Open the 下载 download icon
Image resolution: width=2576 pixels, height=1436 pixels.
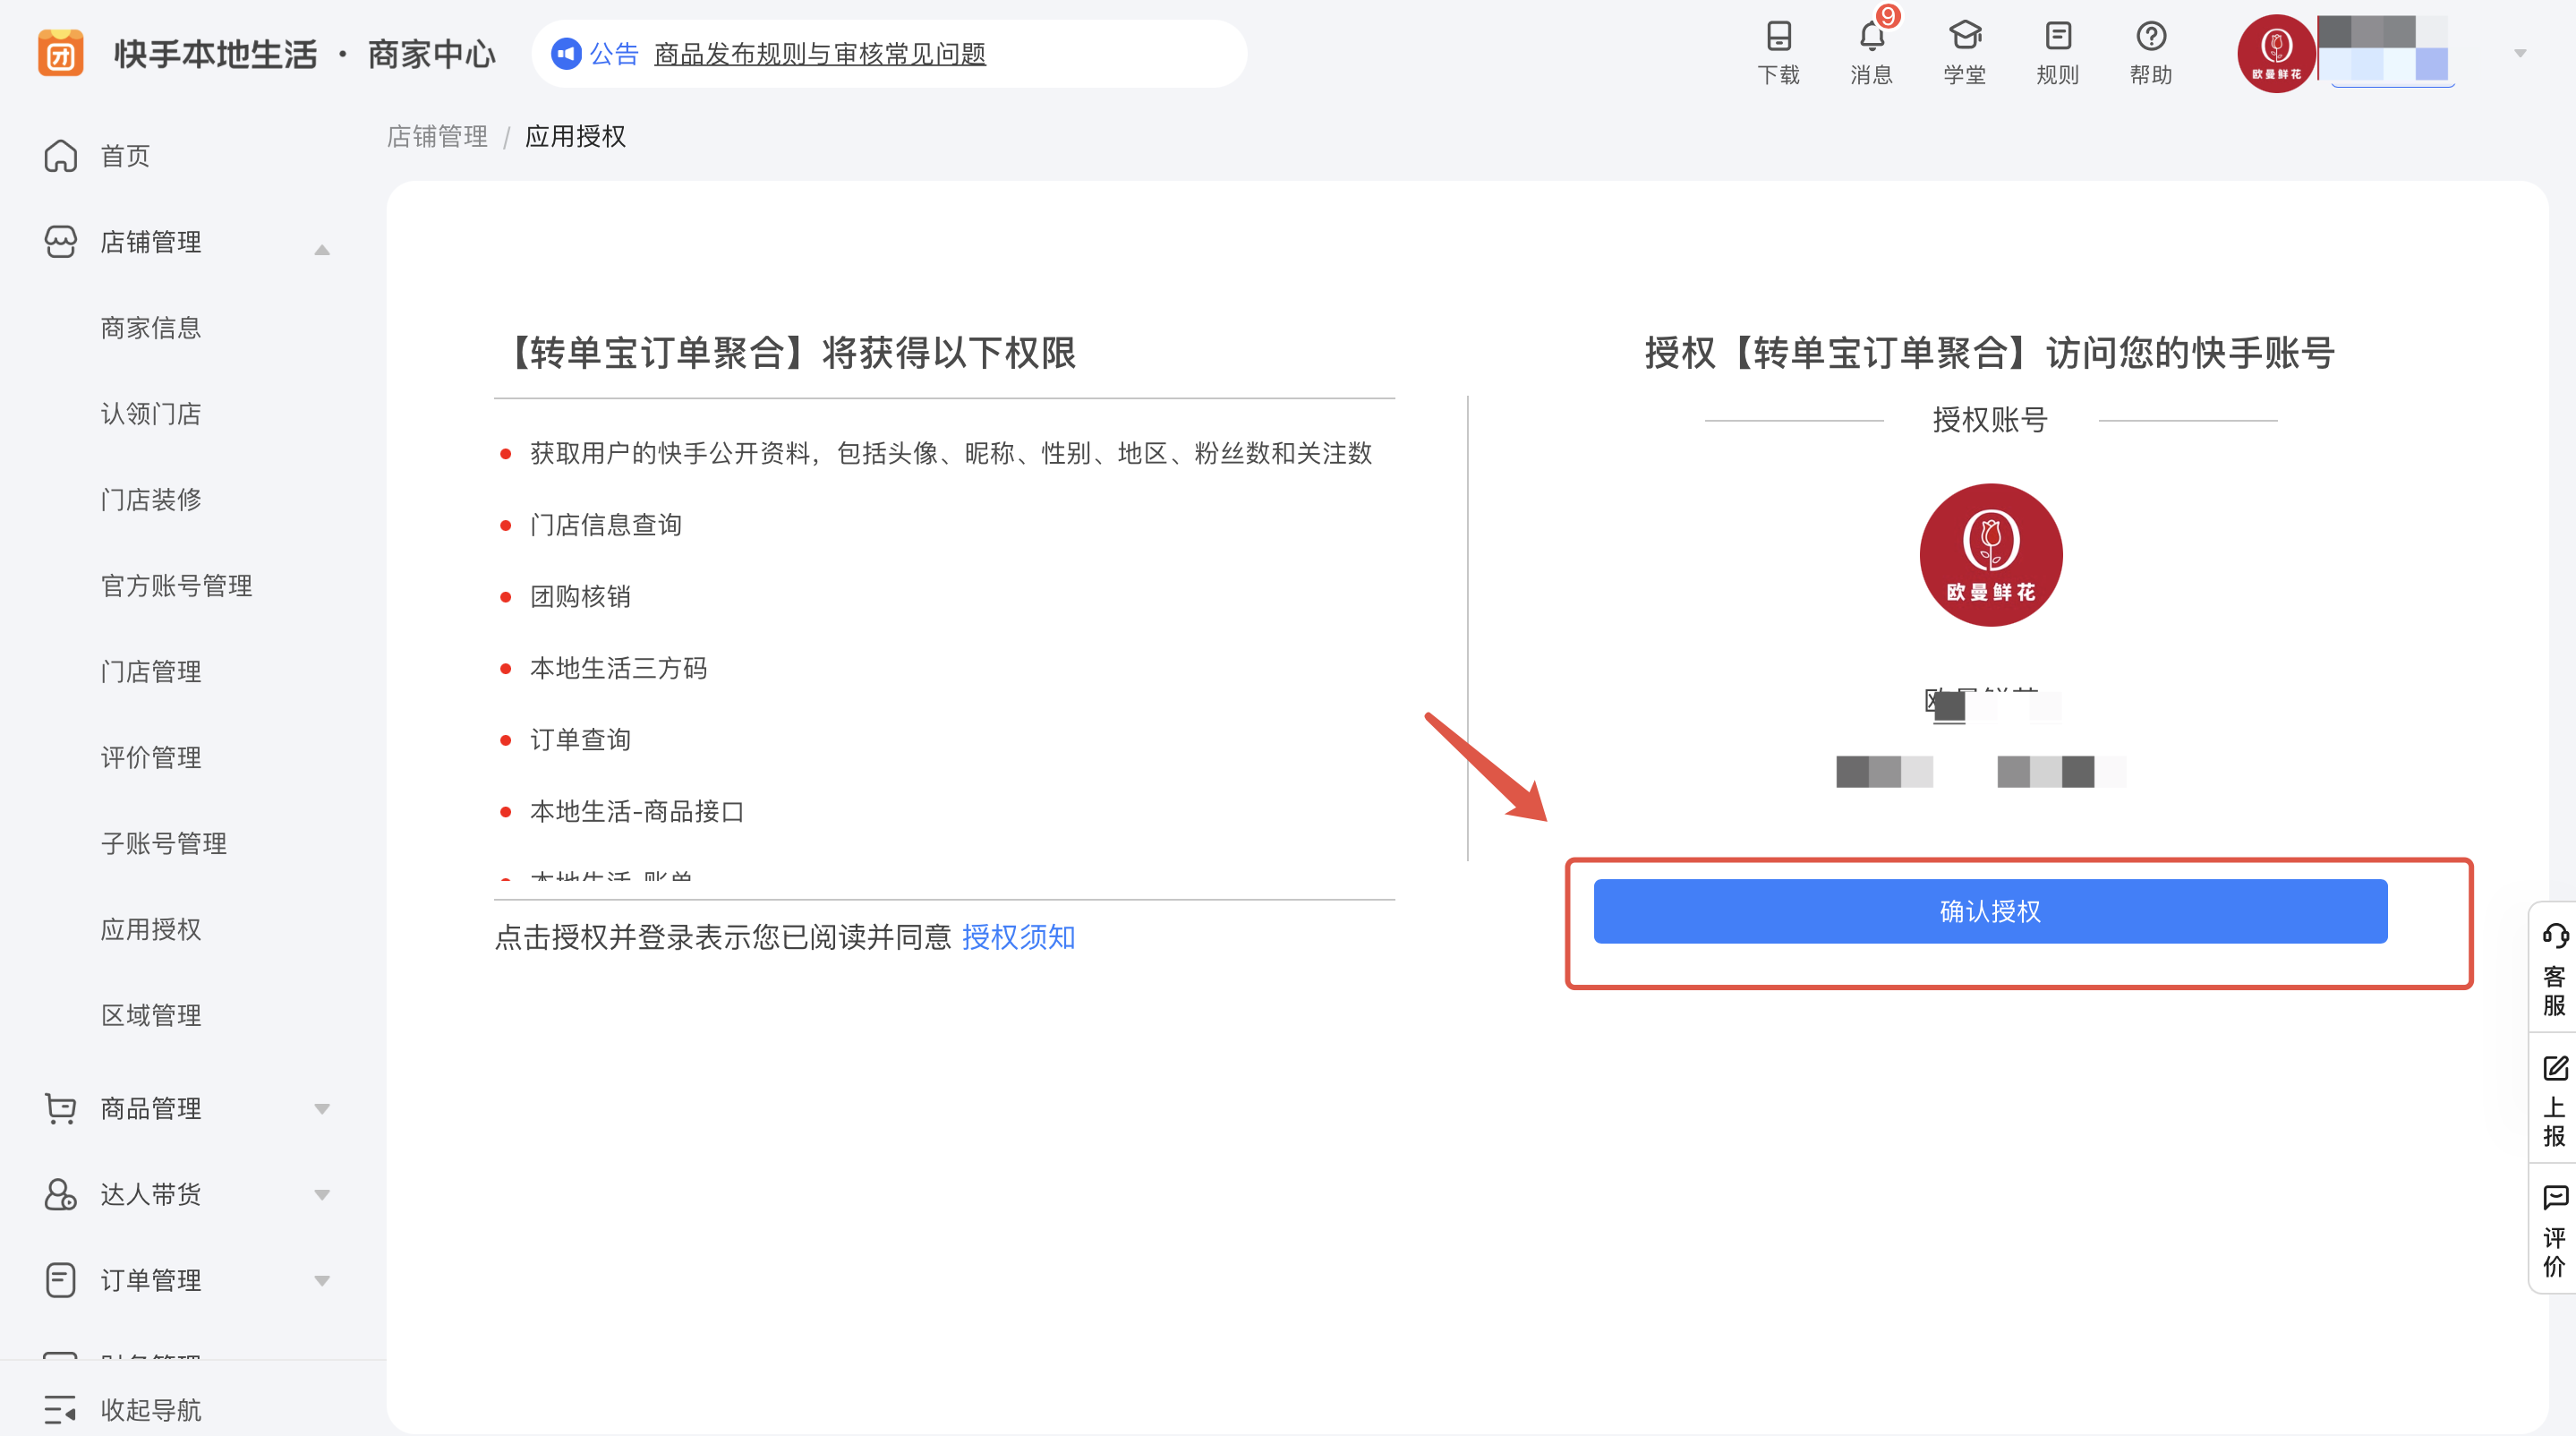[x=1778, y=36]
